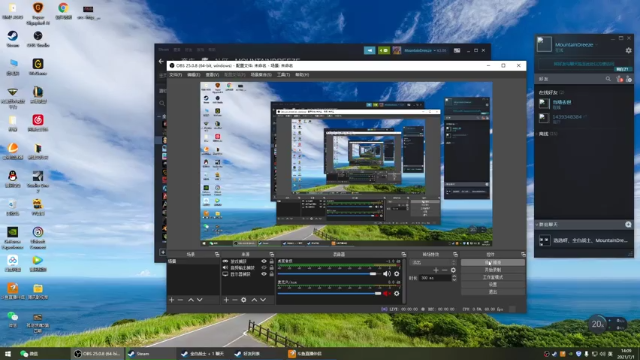The image size is (640, 360).
Task: Collapse the group chats section
Action: pos(547,224)
